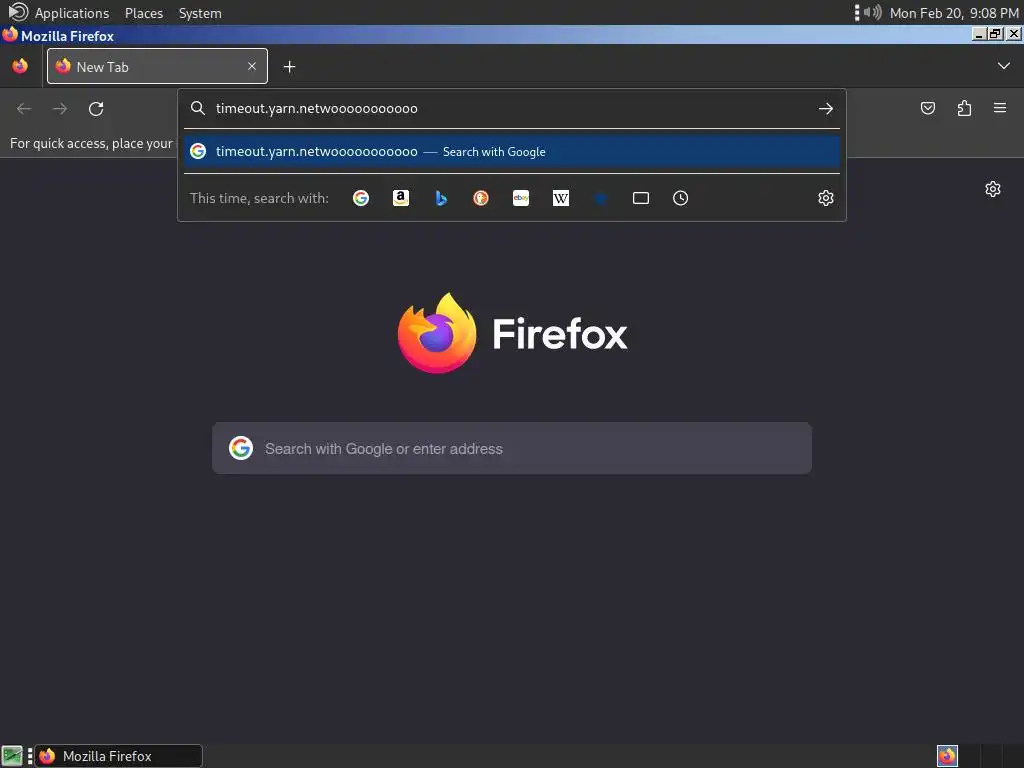Open the System menu
The image size is (1024, 768).
tap(200, 13)
